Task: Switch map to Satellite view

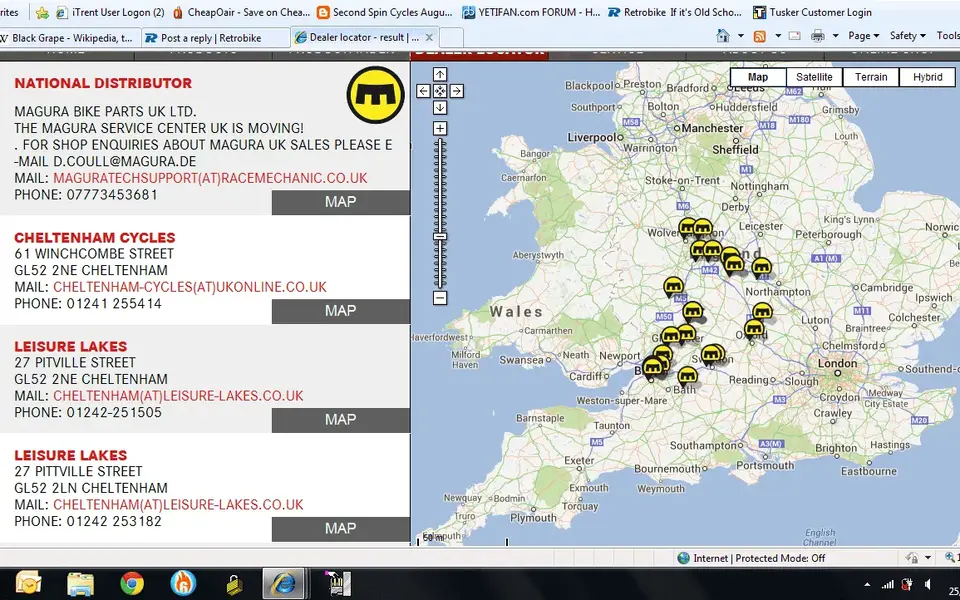Action: coord(814,77)
